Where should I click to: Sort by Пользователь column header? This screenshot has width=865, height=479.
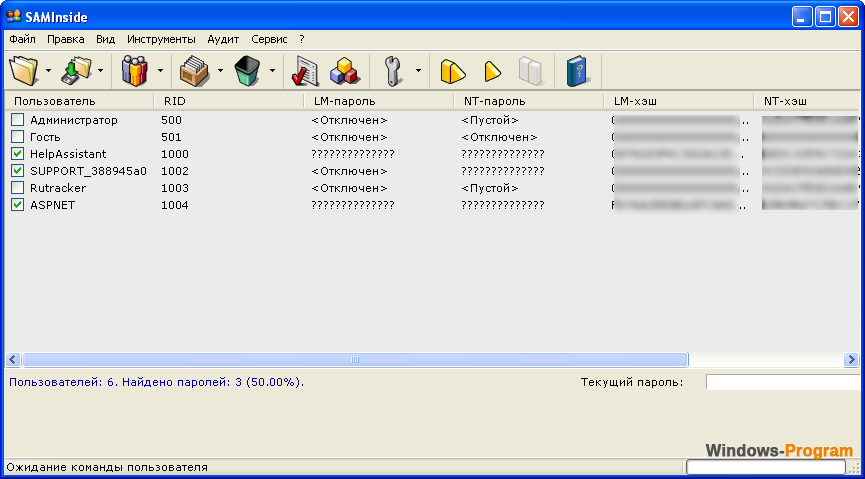click(79, 101)
